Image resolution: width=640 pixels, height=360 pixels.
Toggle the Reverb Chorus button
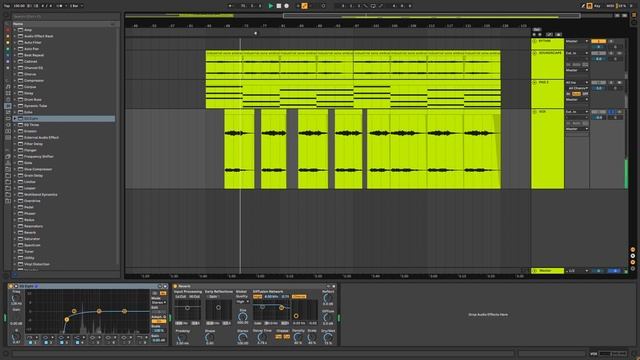tap(299, 297)
